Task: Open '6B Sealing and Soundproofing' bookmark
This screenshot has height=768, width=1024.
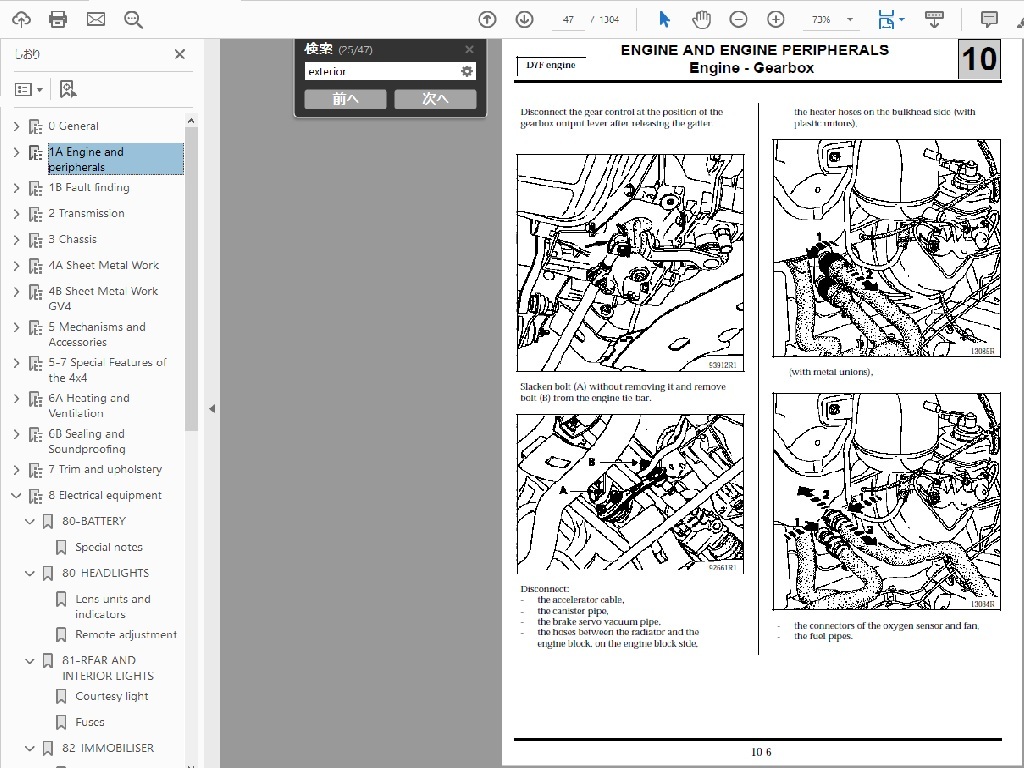Action: click(87, 441)
